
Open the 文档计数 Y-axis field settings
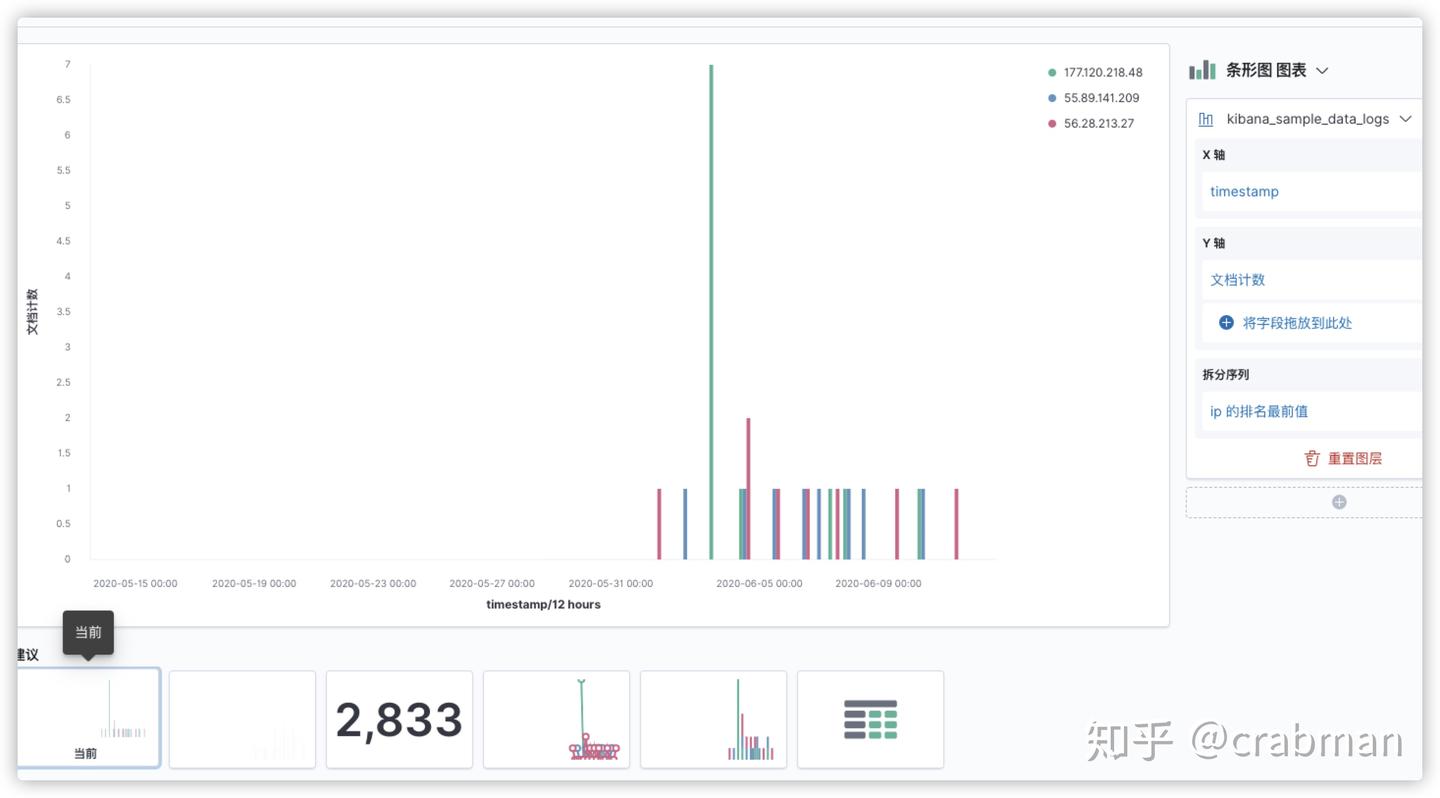coord(1238,279)
